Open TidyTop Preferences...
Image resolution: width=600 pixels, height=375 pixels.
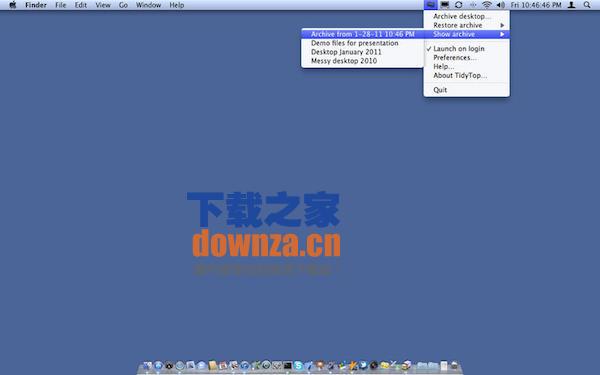466,57
